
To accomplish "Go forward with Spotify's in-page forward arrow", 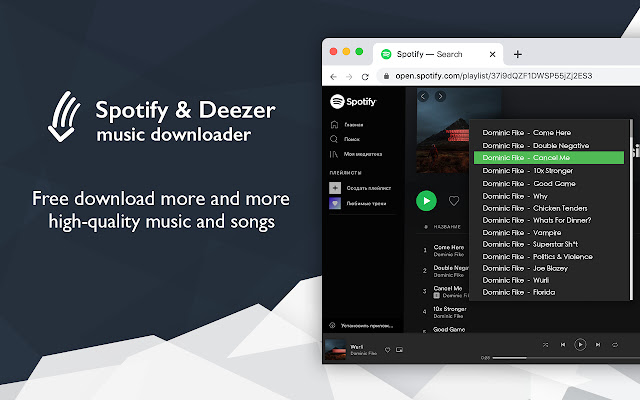I will coord(440,96).
